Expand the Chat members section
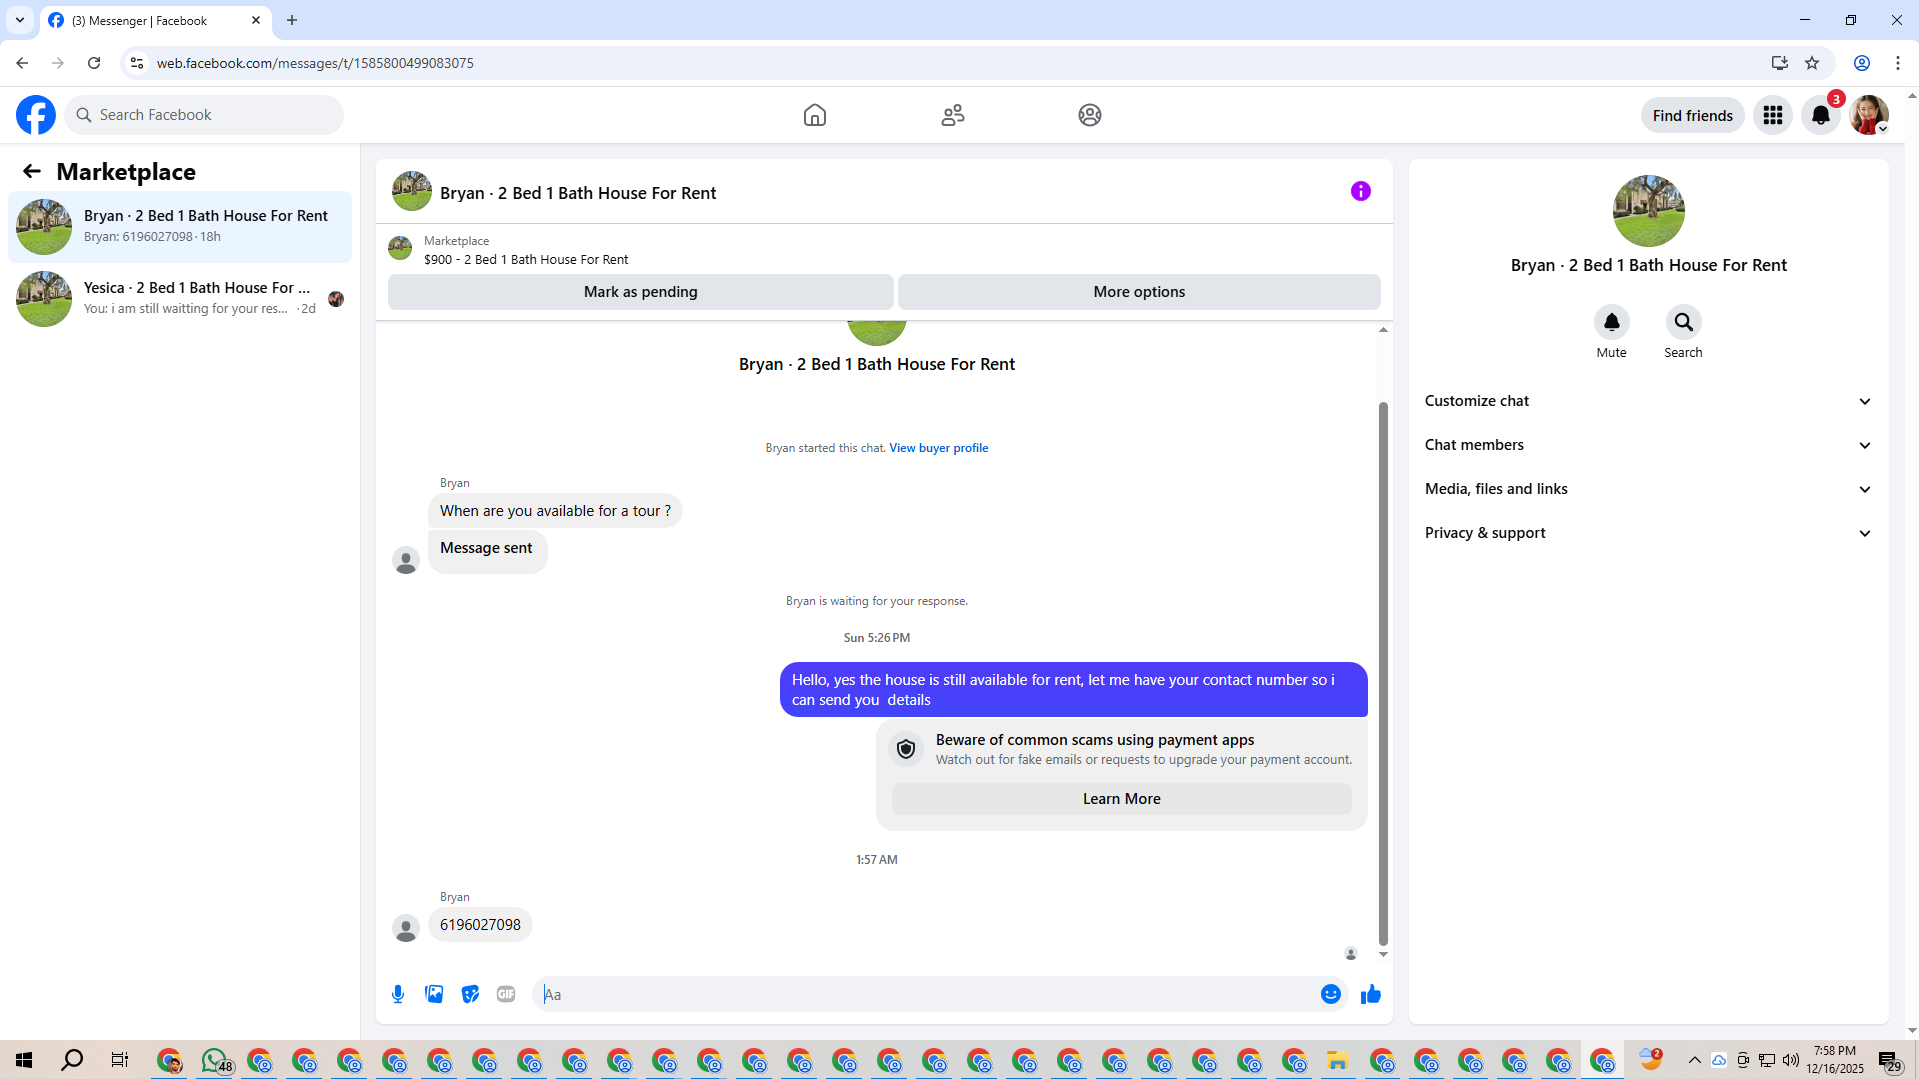This screenshot has width=1919, height=1079. (x=1648, y=445)
